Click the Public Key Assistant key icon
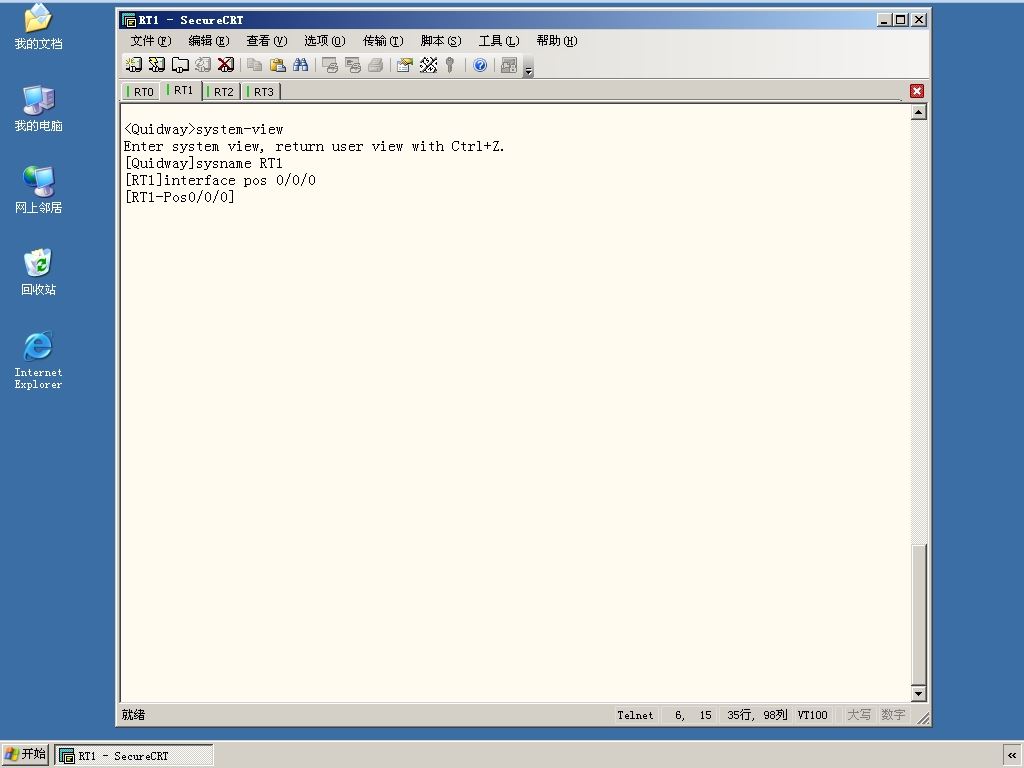The height and width of the screenshot is (768, 1024). pyautogui.click(x=450, y=65)
